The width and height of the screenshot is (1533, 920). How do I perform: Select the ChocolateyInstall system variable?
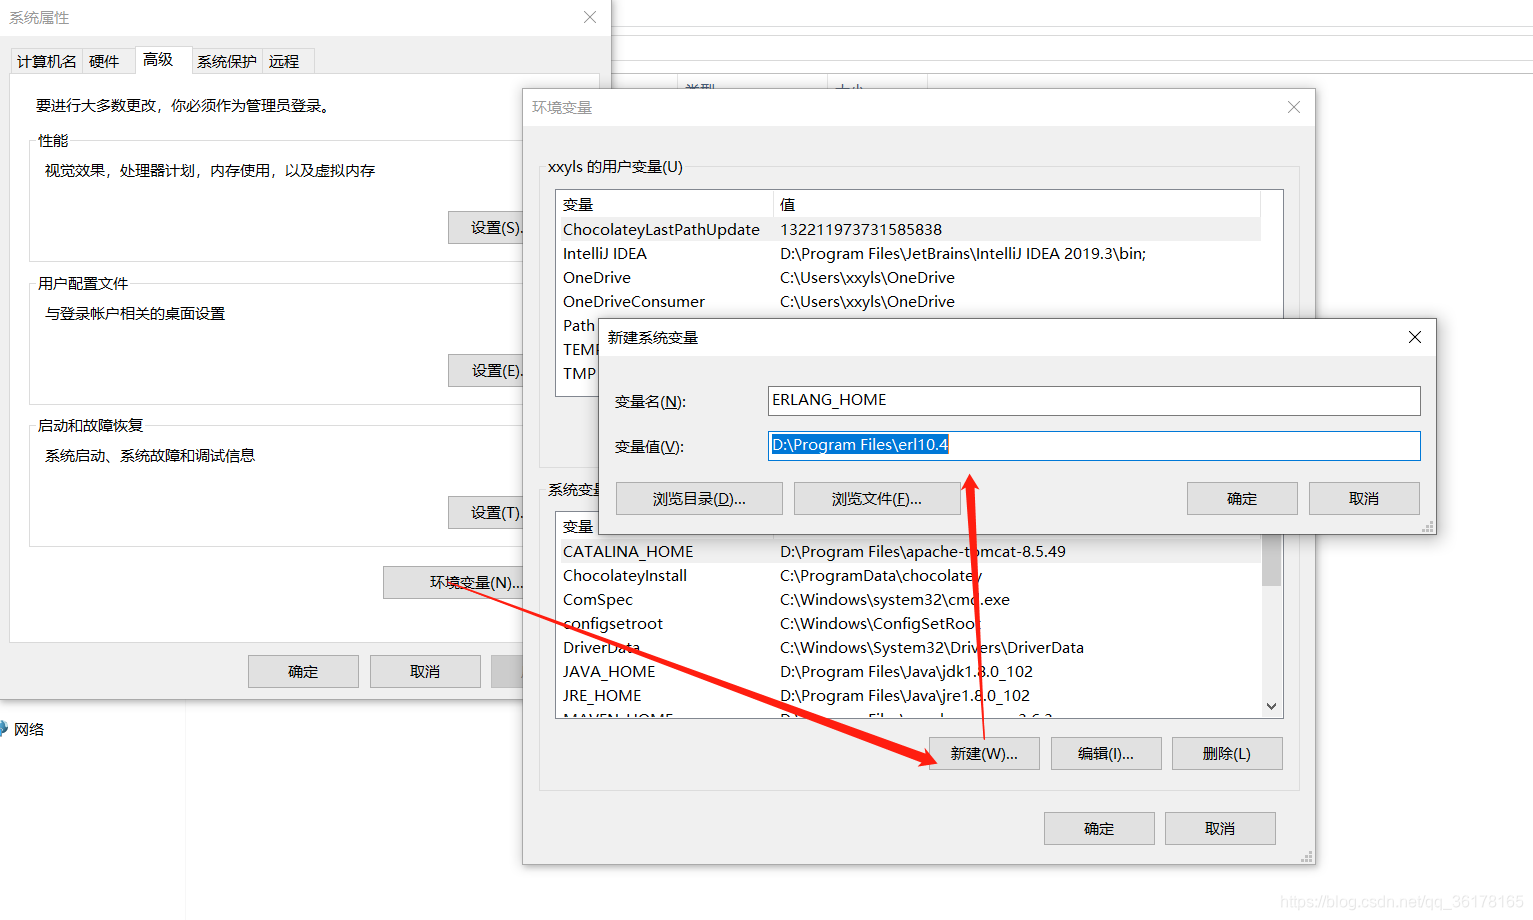pos(908,575)
